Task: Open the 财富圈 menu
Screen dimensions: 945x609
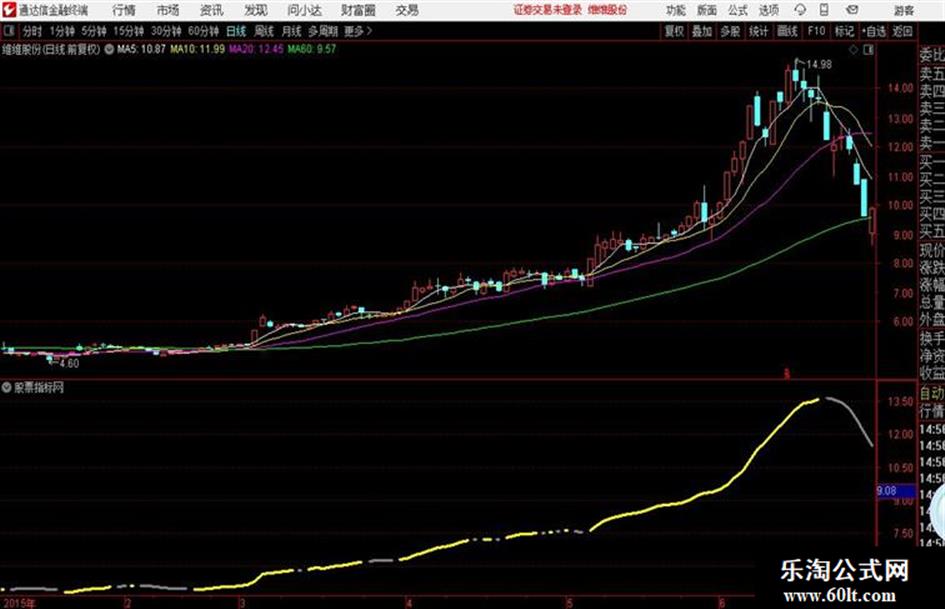Action: 358,10
